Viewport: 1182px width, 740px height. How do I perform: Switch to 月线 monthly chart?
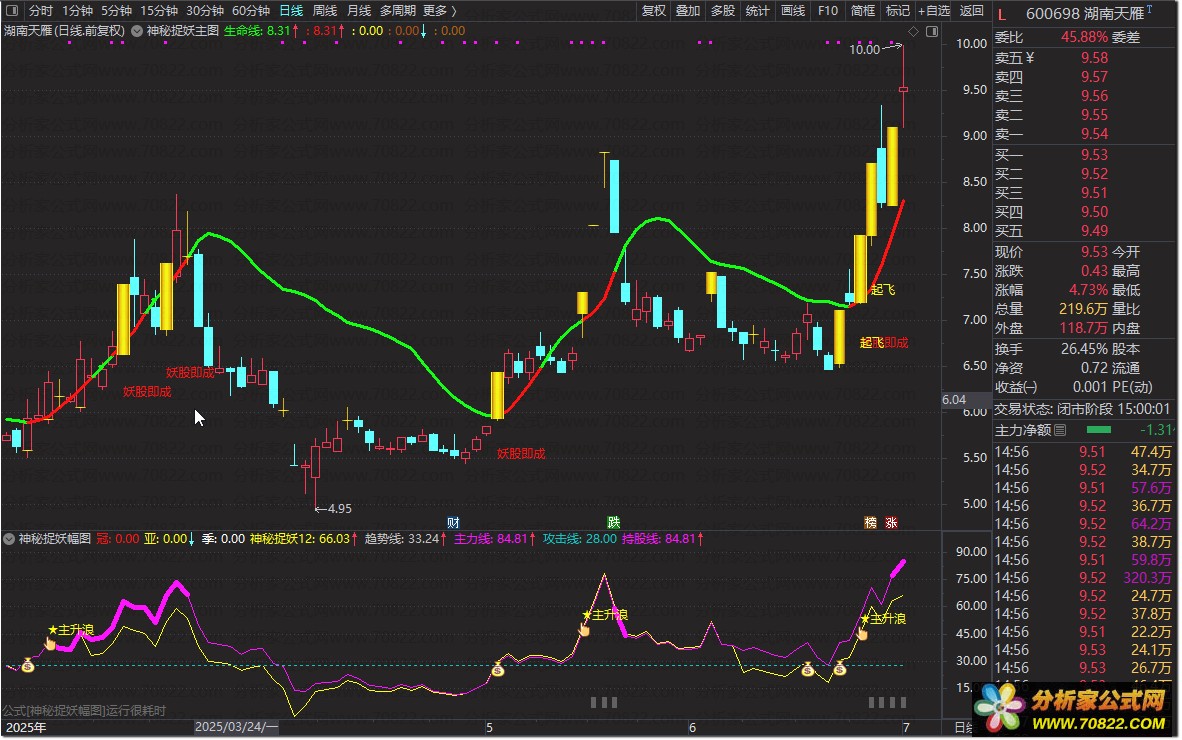pyautogui.click(x=359, y=11)
